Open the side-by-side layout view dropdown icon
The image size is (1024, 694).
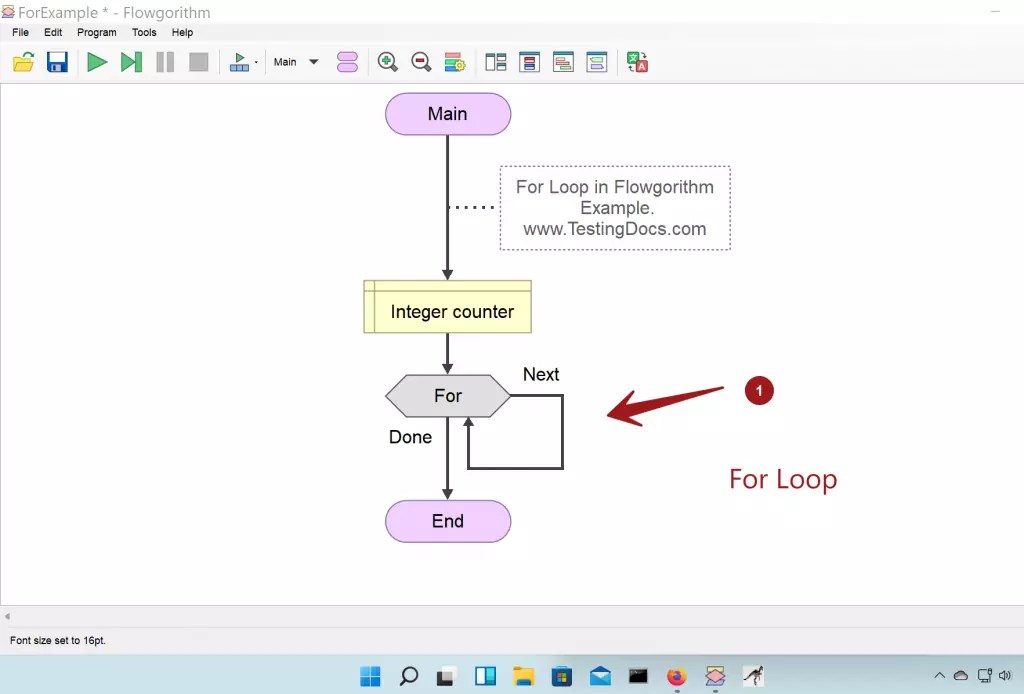coord(494,61)
